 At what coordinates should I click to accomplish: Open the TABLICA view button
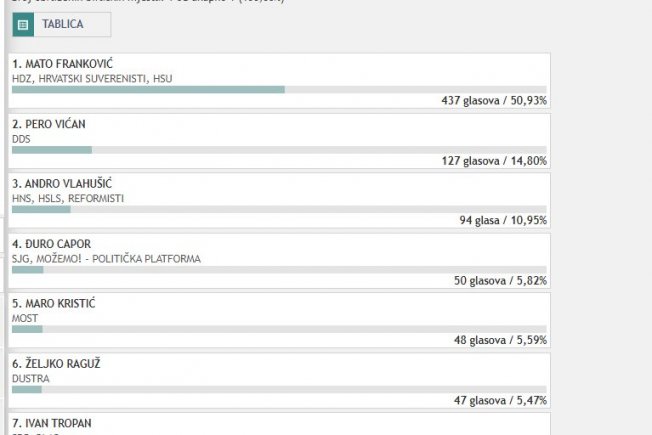point(62,25)
